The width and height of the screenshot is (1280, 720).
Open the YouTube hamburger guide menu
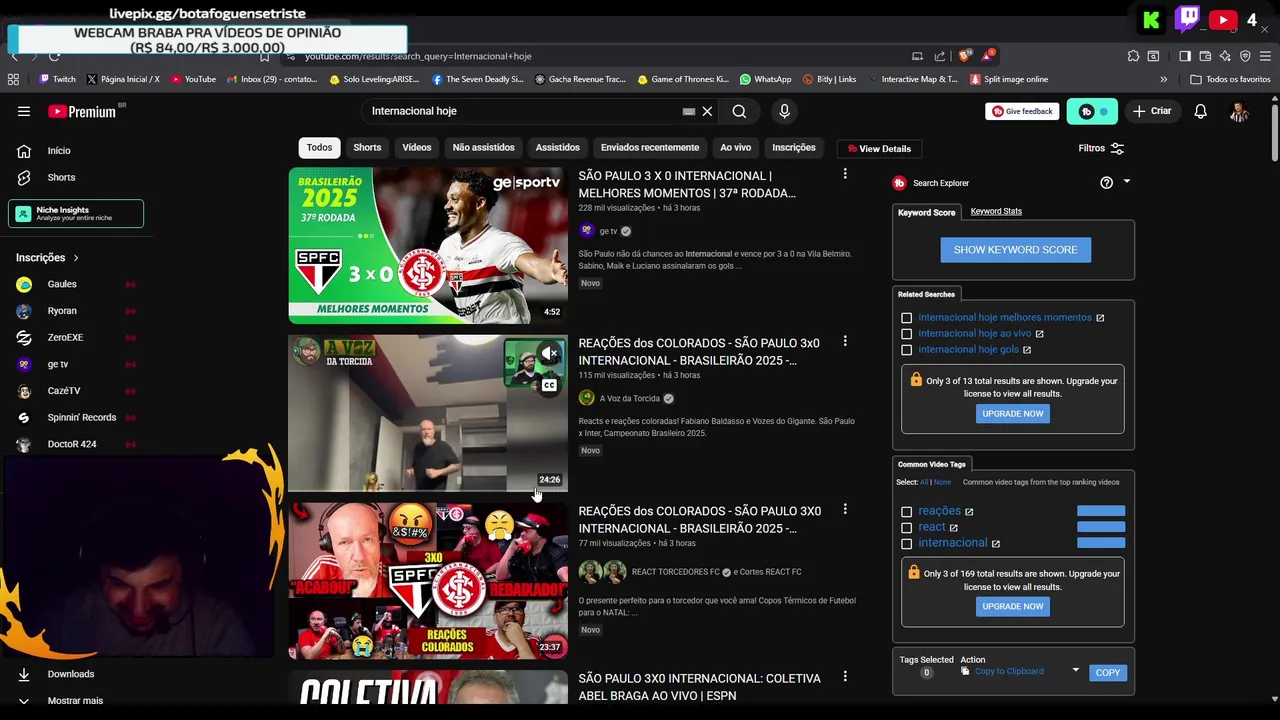coord(24,111)
